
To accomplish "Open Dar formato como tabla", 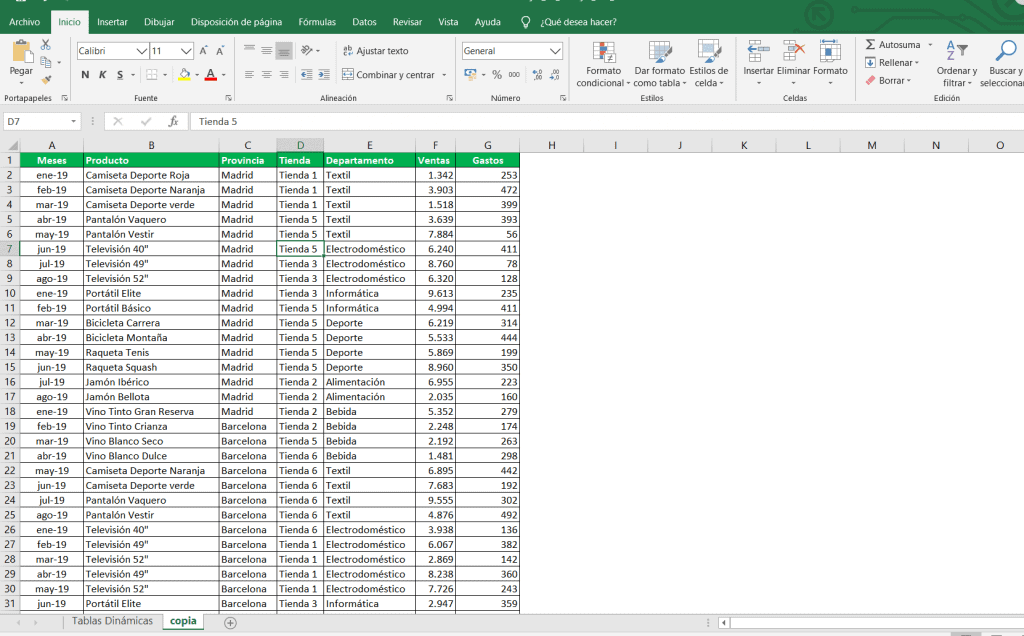I will tap(660, 64).
